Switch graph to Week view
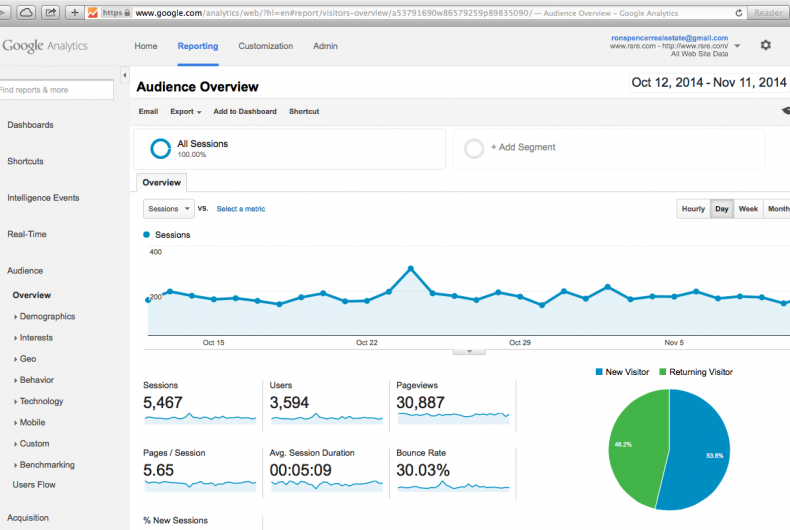This screenshot has width=790, height=530. (748, 209)
